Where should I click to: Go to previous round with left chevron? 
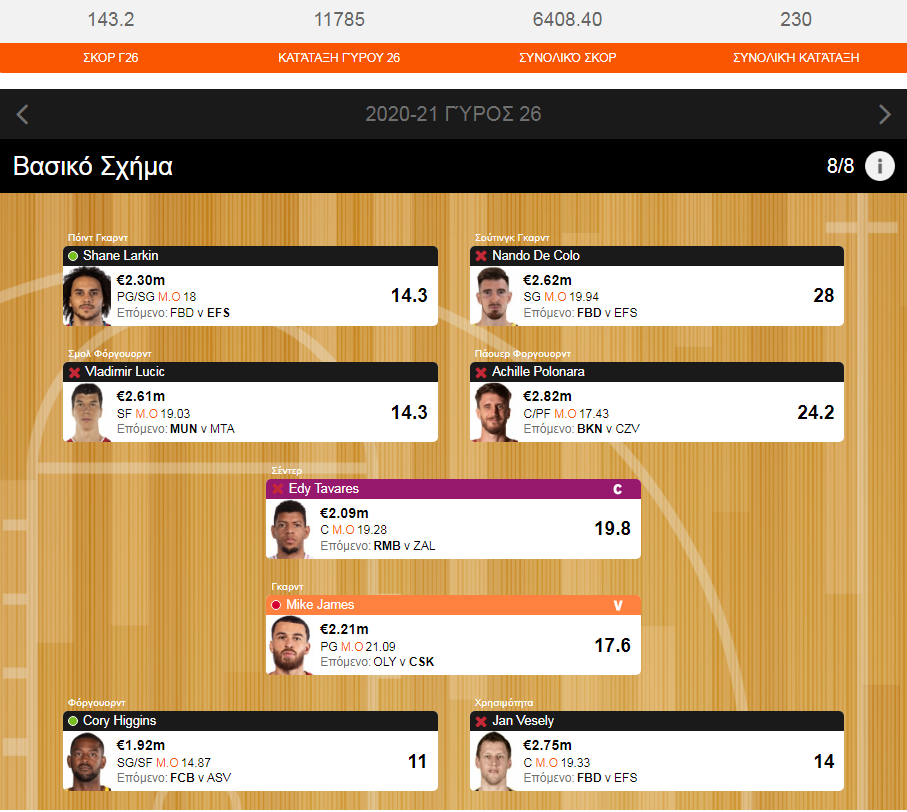point(23,114)
